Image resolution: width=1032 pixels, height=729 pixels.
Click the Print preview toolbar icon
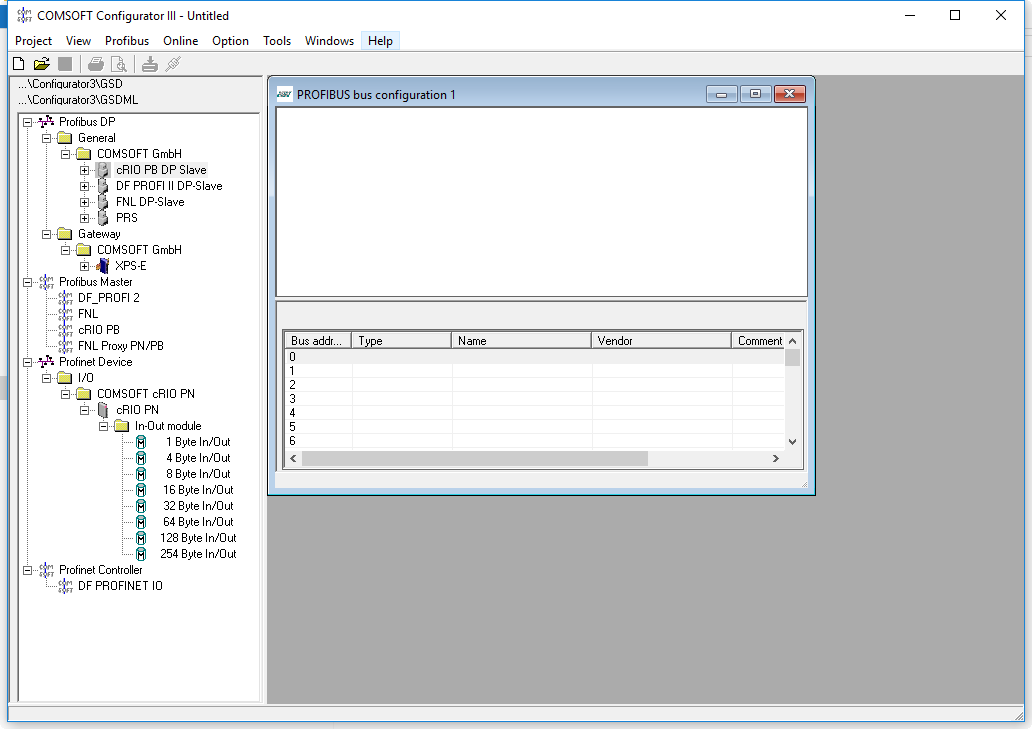(x=118, y=64)
